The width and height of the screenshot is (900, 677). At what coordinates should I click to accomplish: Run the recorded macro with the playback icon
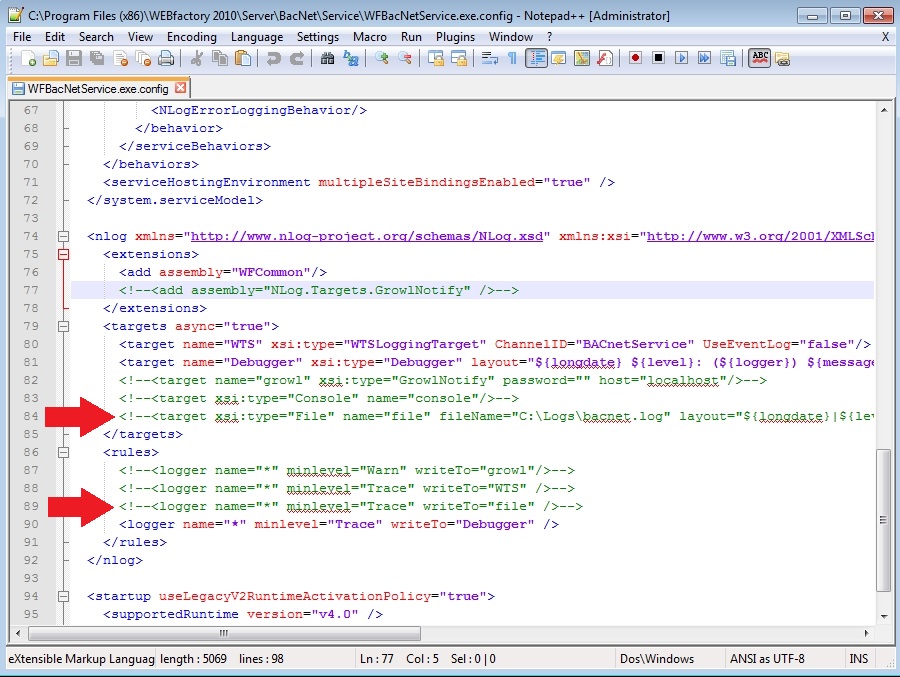tap(682, 58)
